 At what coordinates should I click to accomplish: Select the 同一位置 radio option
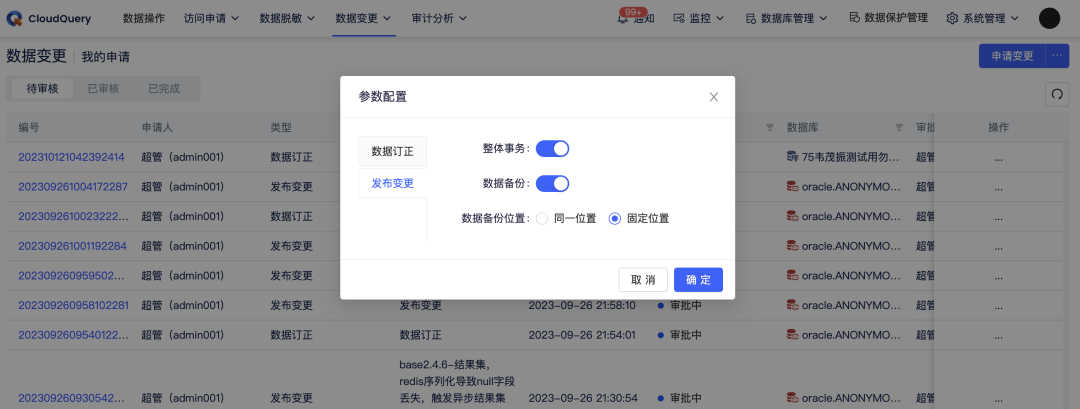click(x=541, y=219)
